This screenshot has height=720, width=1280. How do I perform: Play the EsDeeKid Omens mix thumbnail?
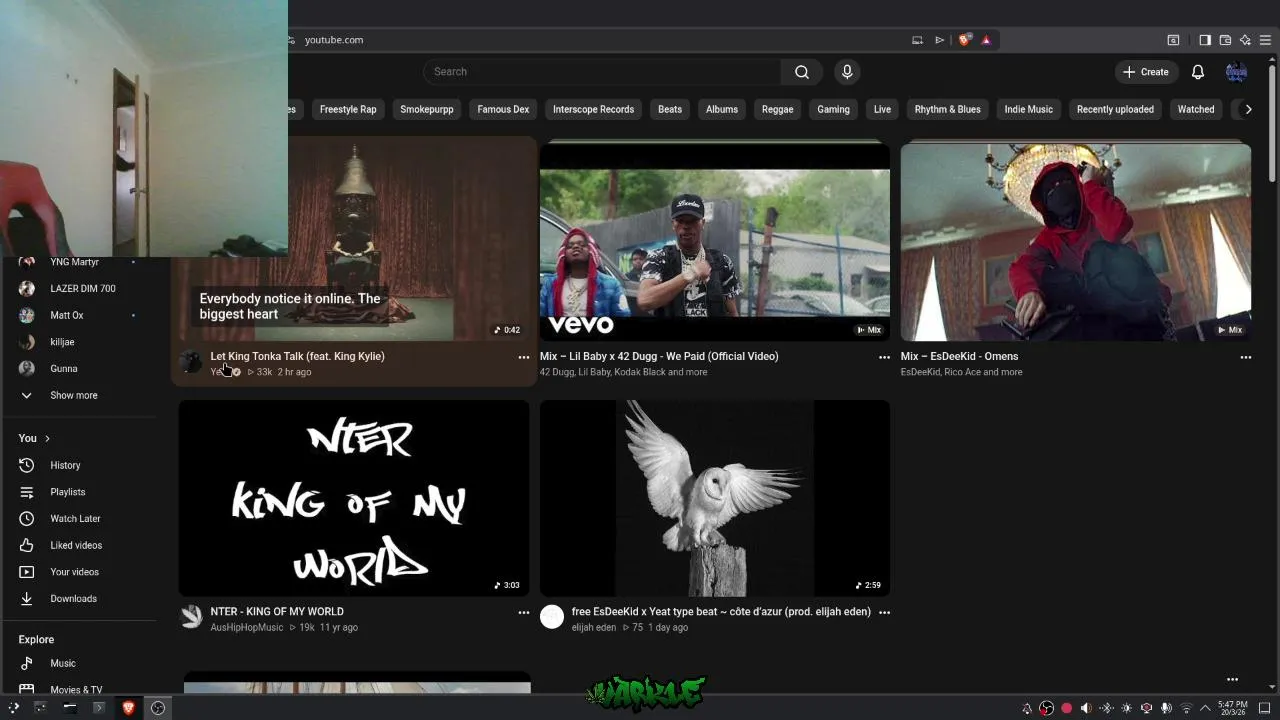(x=1076, y=242)
